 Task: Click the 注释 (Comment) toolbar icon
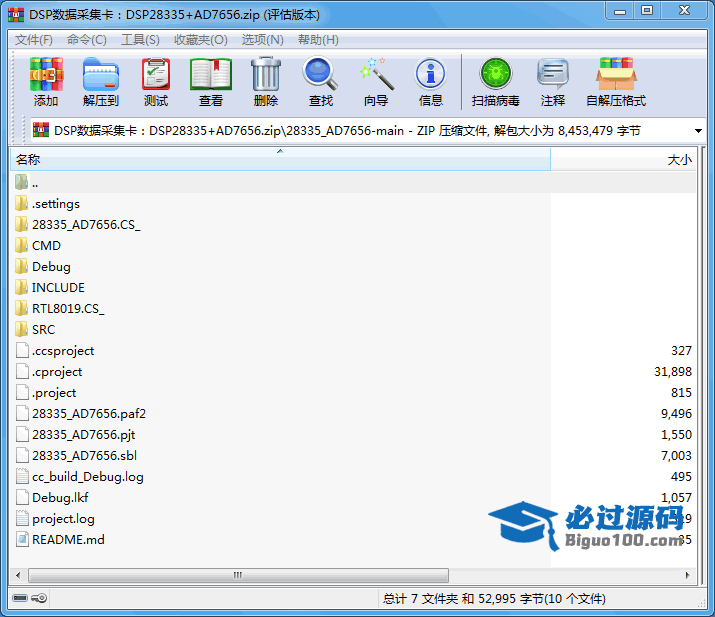(553, 75)
